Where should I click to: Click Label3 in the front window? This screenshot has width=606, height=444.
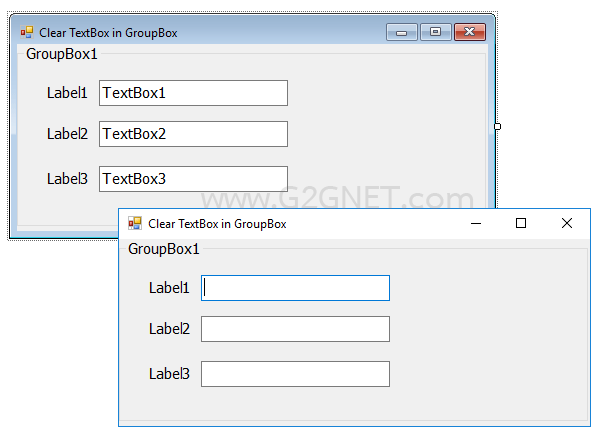169,374
